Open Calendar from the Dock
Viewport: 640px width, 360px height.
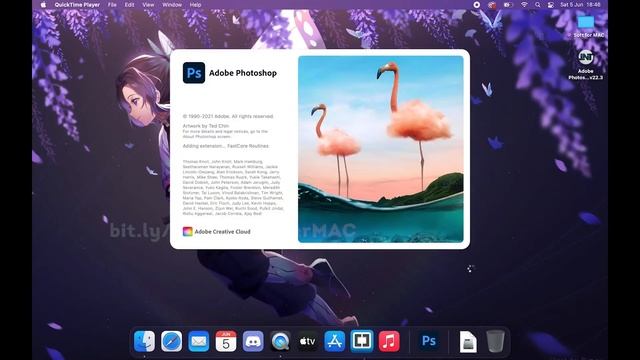[226, 341]
